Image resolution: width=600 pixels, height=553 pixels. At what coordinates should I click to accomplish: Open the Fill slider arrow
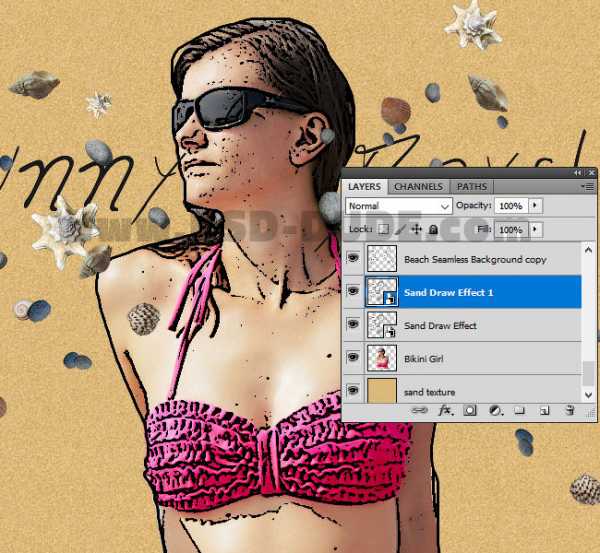(x=536, y=229)
